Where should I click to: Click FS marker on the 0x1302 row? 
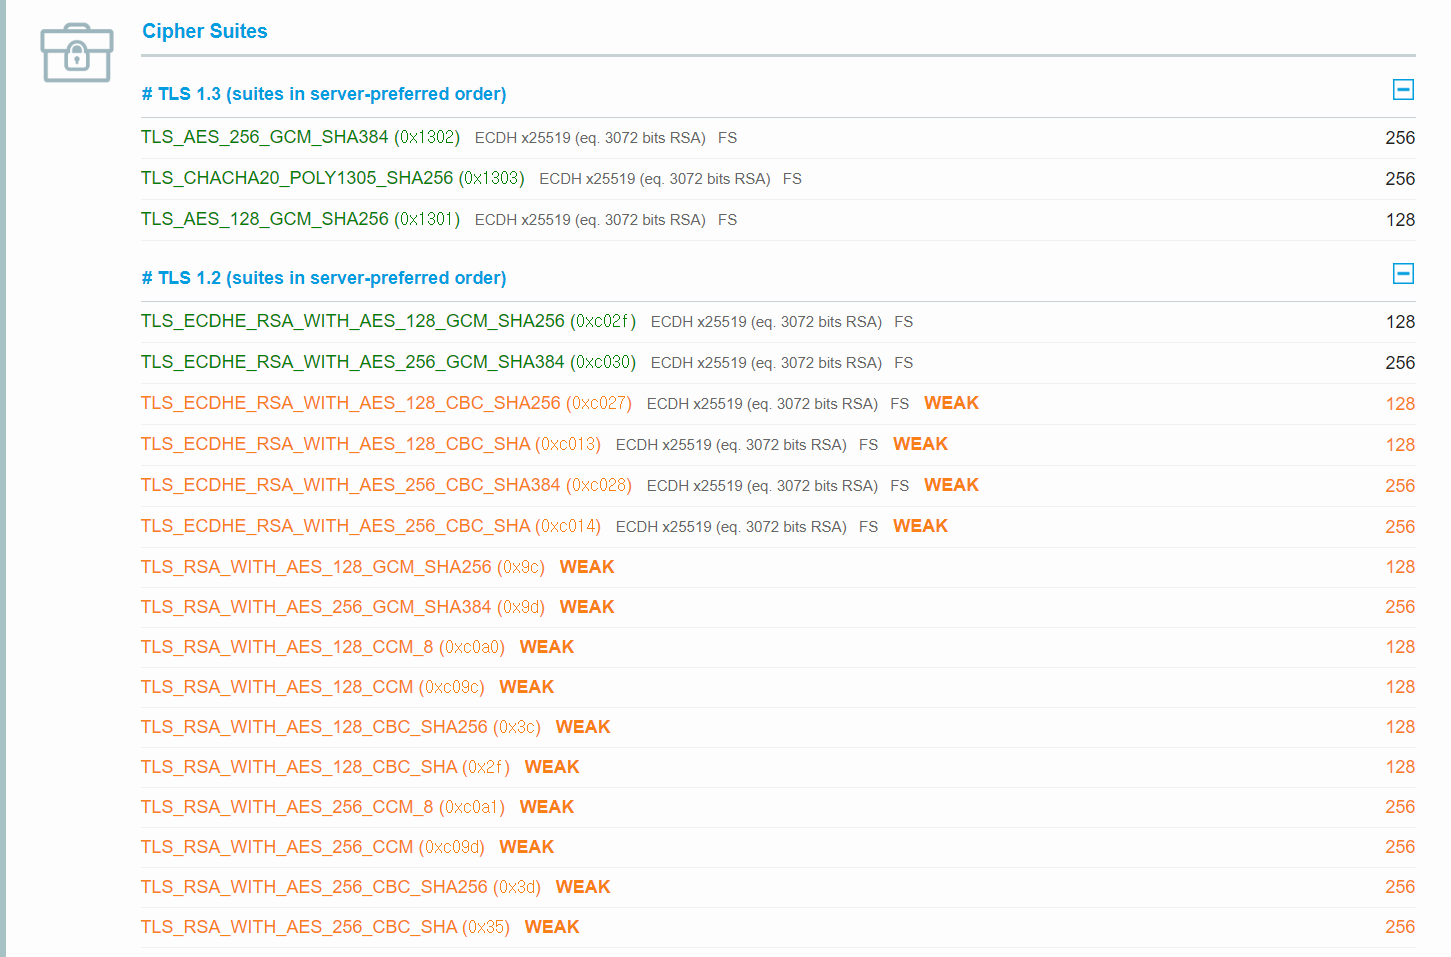click(728, 138)
